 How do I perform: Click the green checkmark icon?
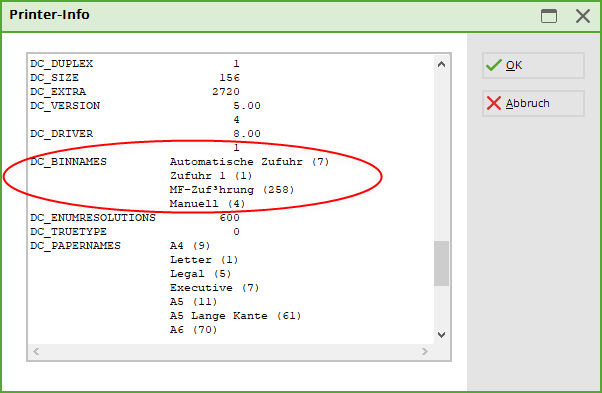[x=493, y=65]
